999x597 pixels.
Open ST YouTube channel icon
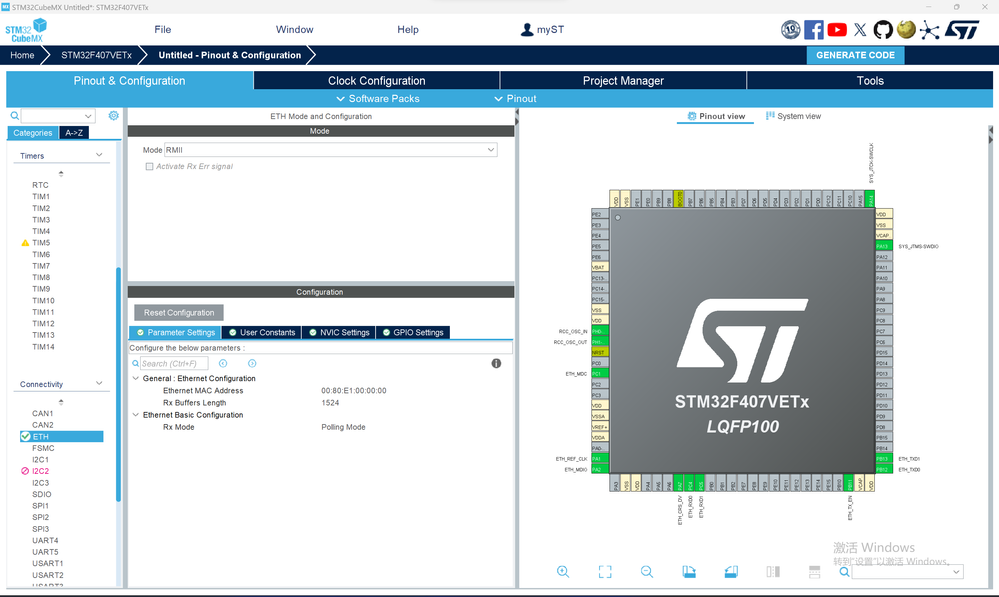click(x=837, y=29)
